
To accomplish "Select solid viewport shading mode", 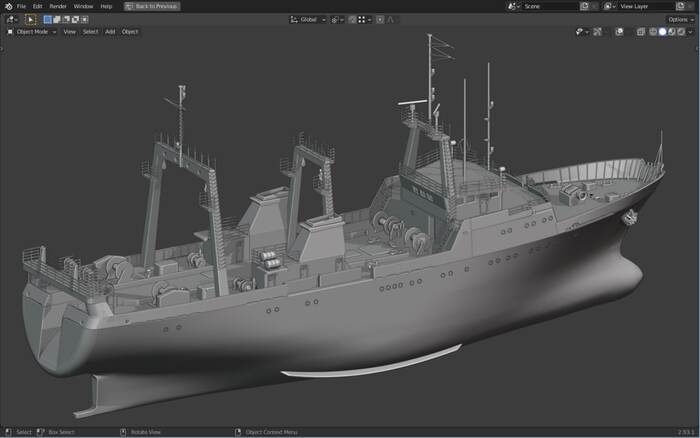I will [x=662, y=32].
